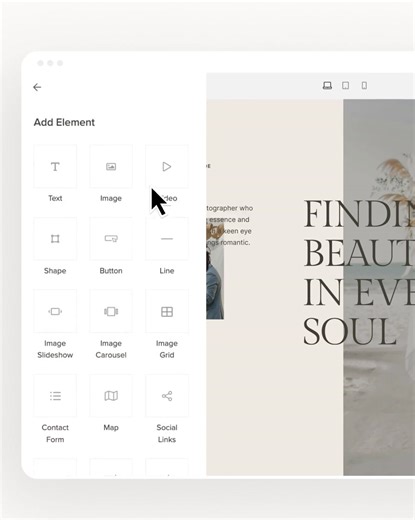The height and width of the screenshot is (520, 415).
Task: Click the 'Map' label text
Action: coord(111,428)
